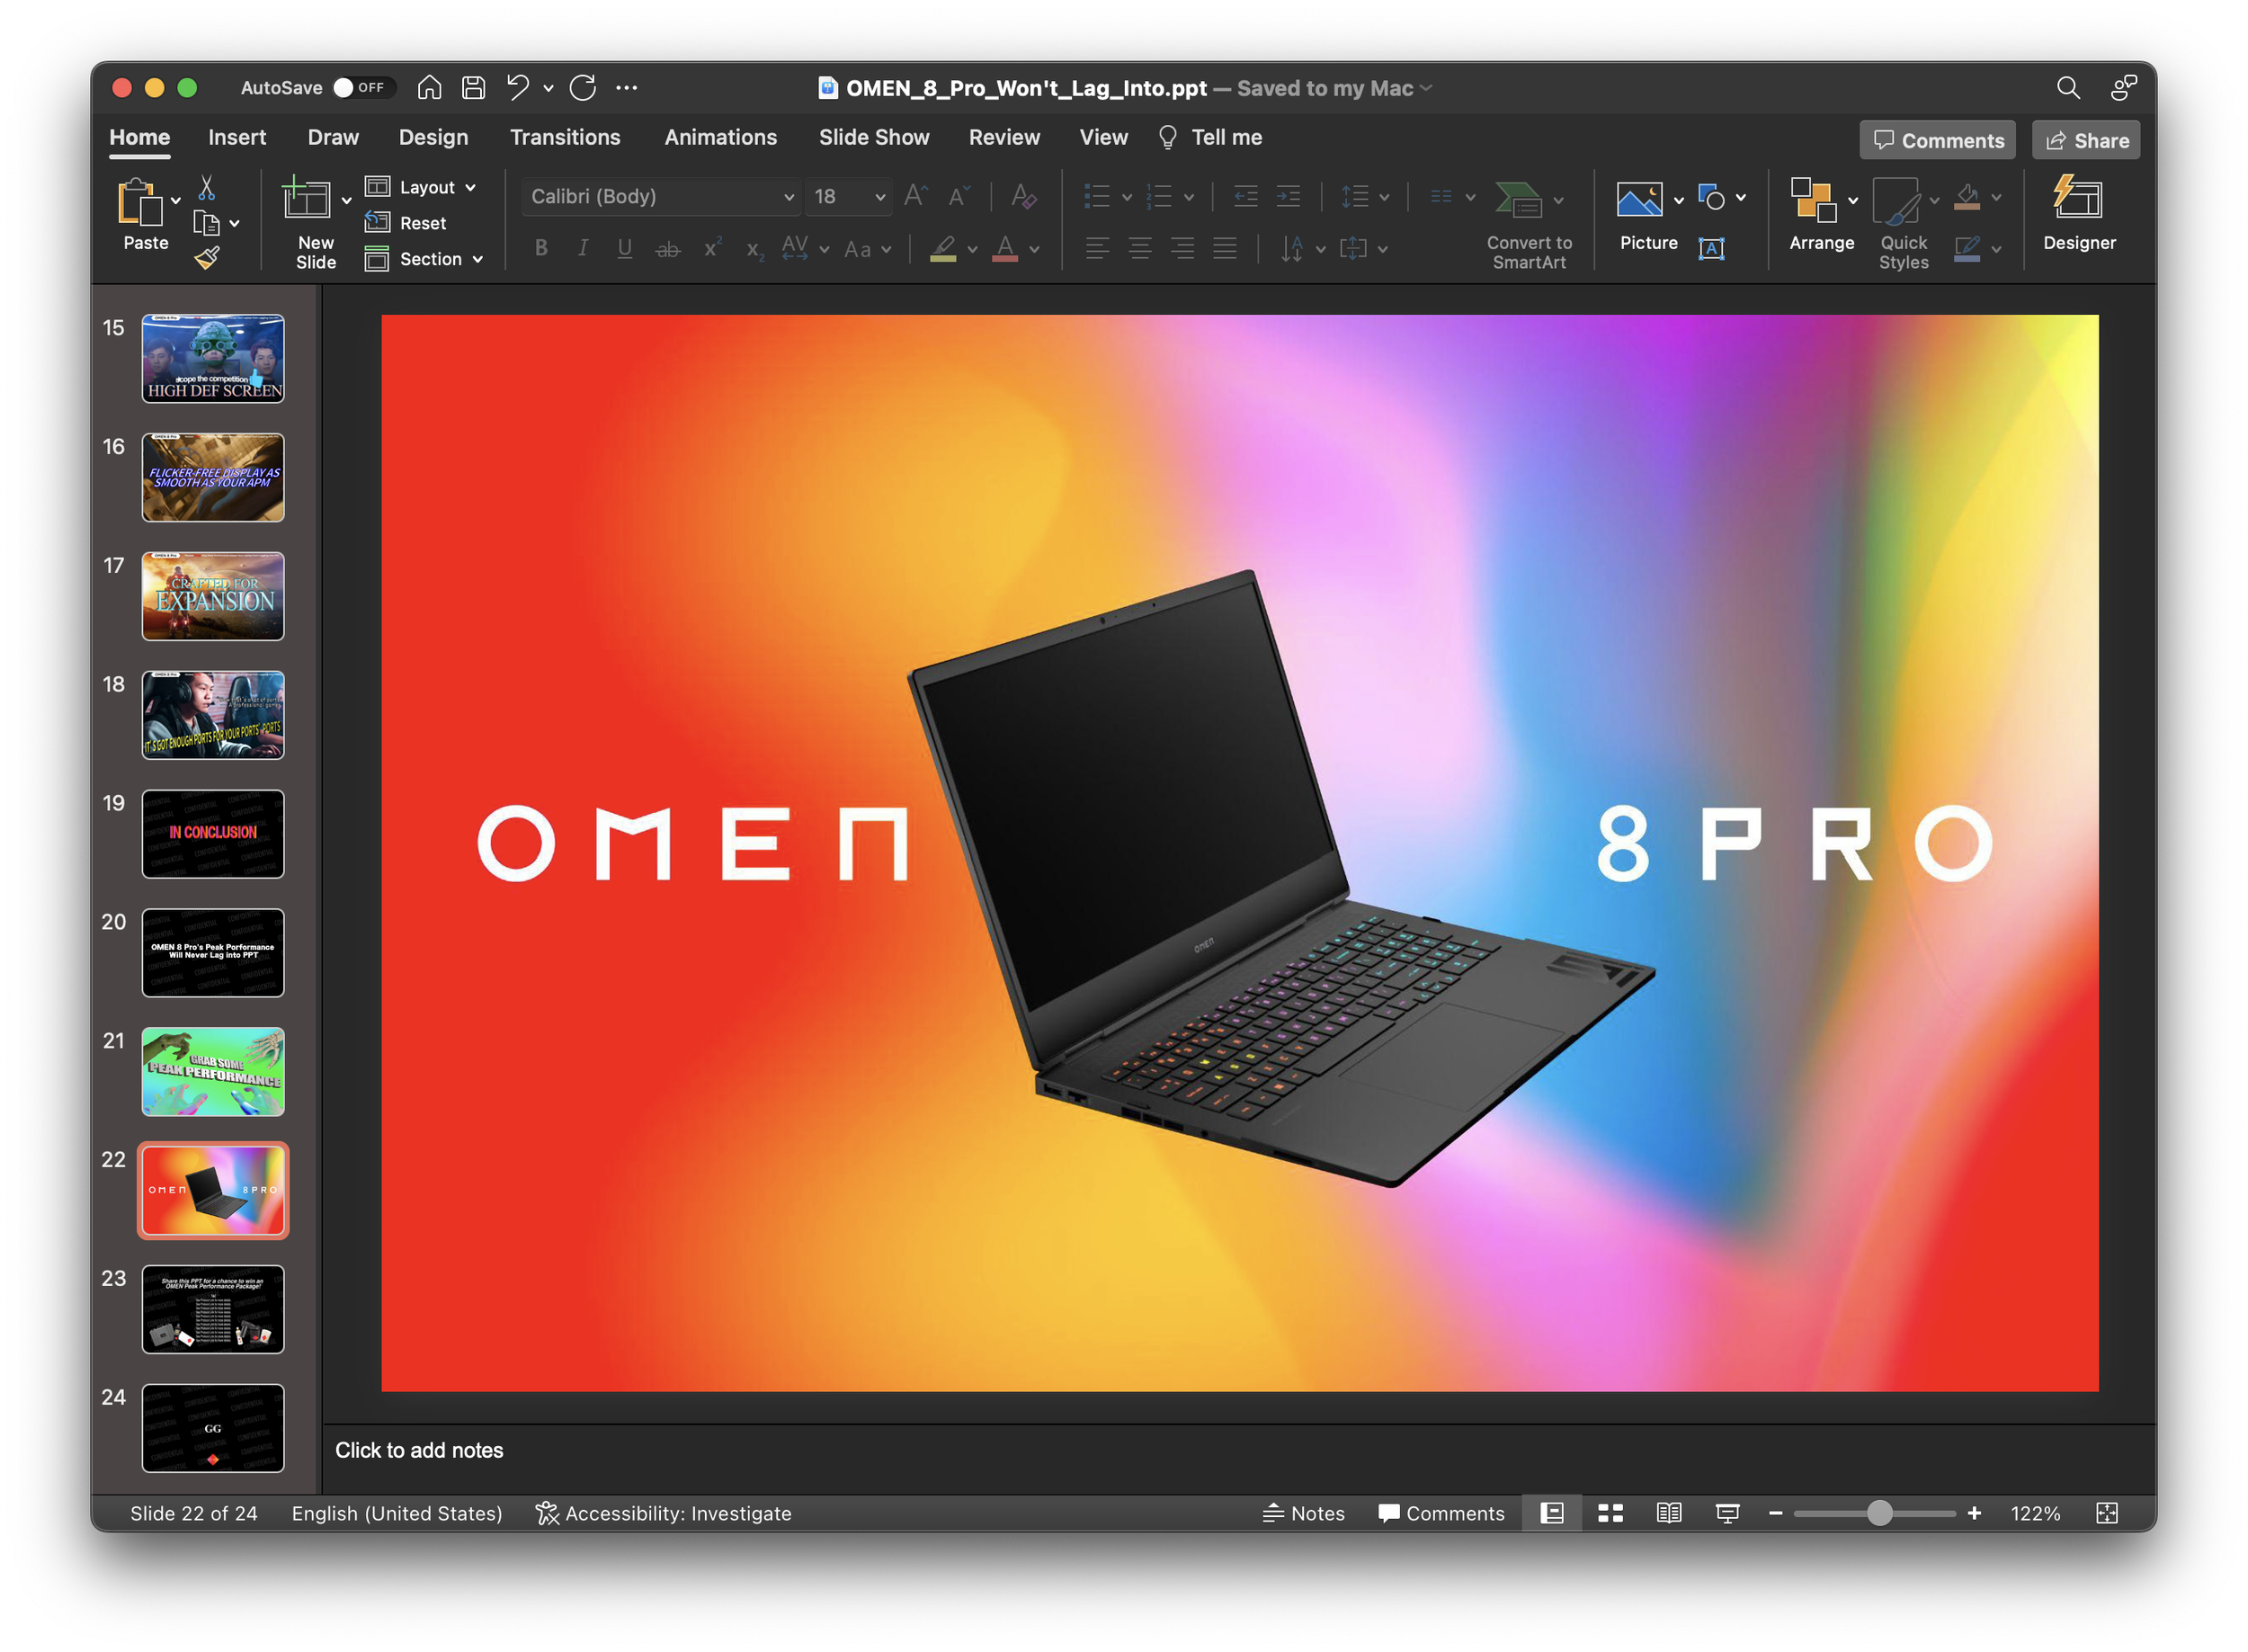The width and height of the screenshot is (2248, 1652).
Task: Start Slide Show from status bar icon
Action: click(1727, 1513)
